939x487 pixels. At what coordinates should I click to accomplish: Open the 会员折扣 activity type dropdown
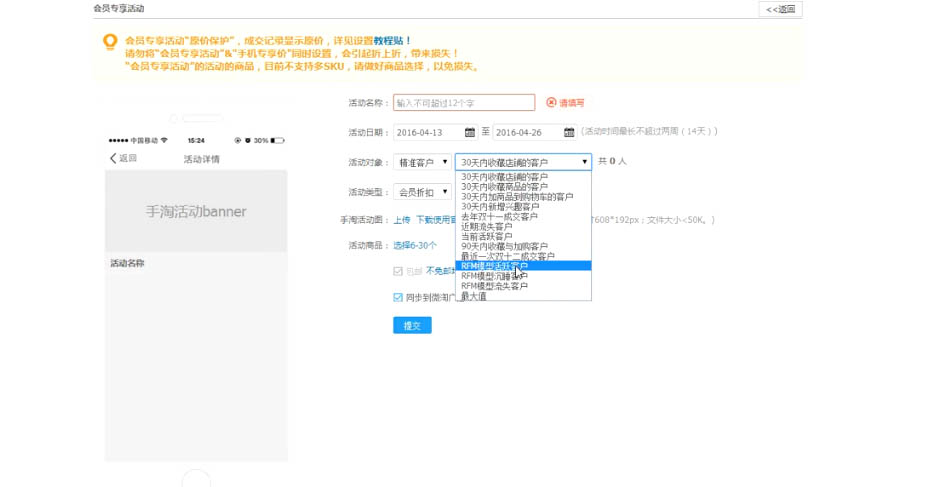pos(422,192)
